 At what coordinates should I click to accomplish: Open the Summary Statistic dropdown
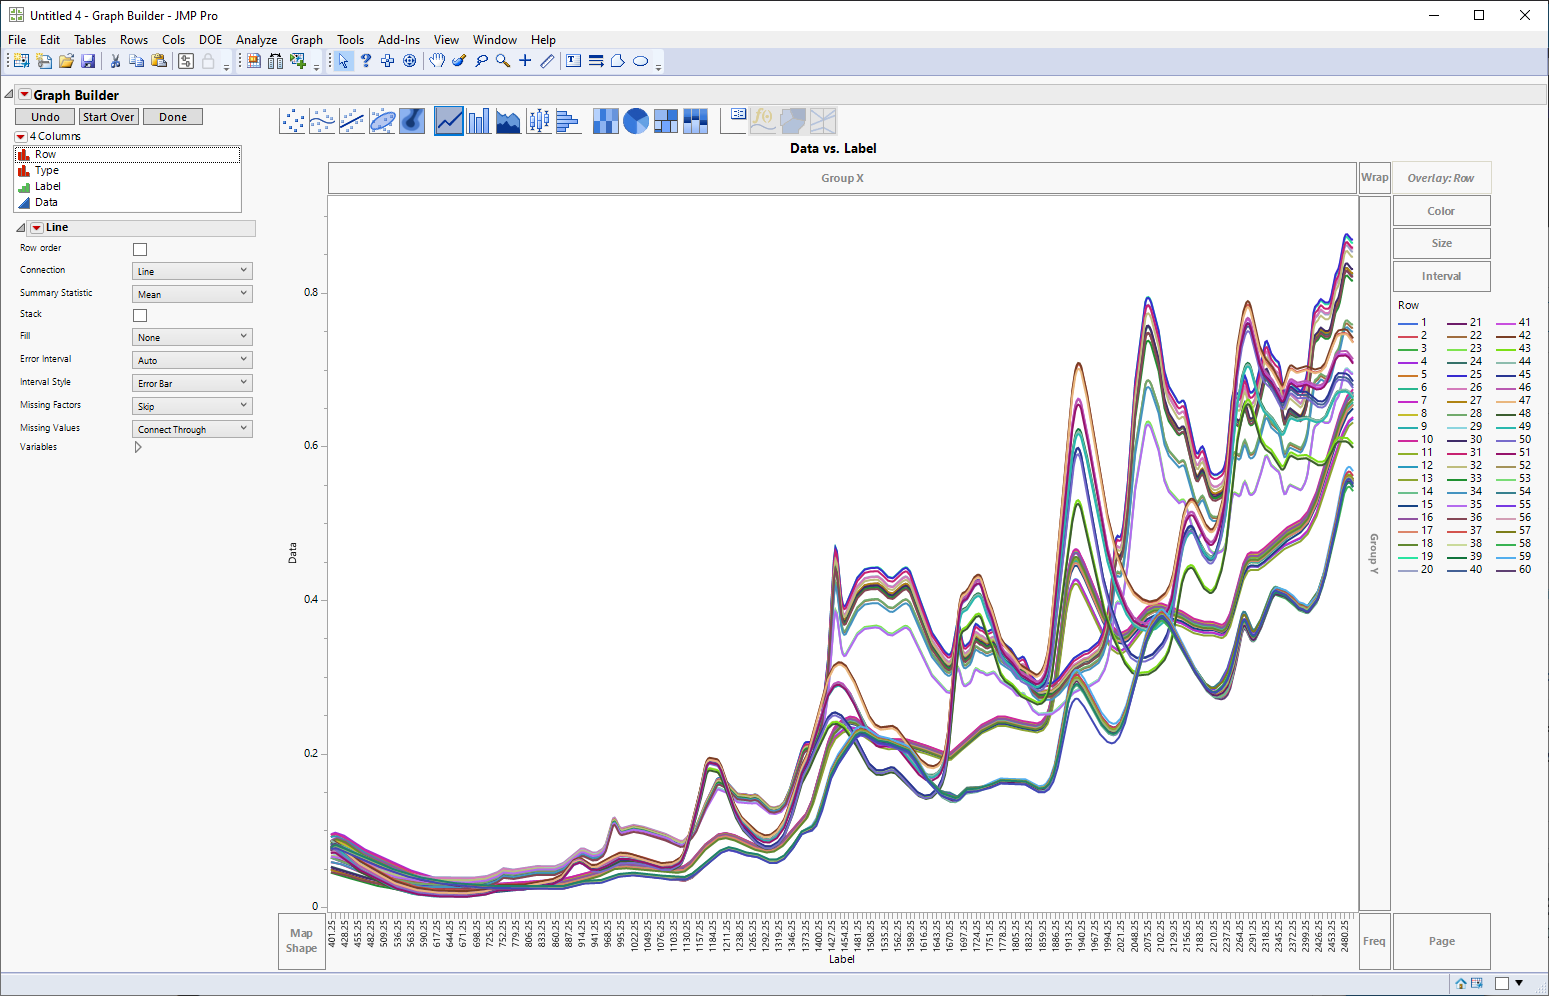click(x=191, y=293)
